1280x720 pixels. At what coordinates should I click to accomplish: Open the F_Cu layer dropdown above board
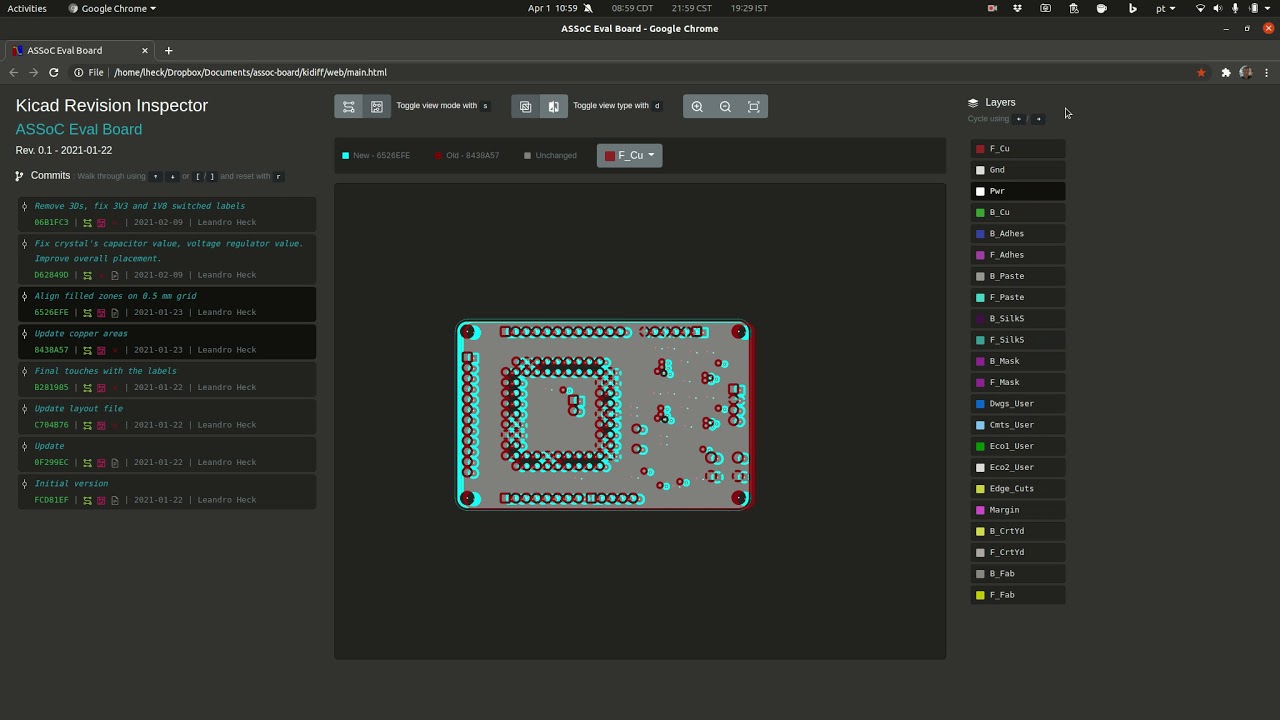[629, 155]
